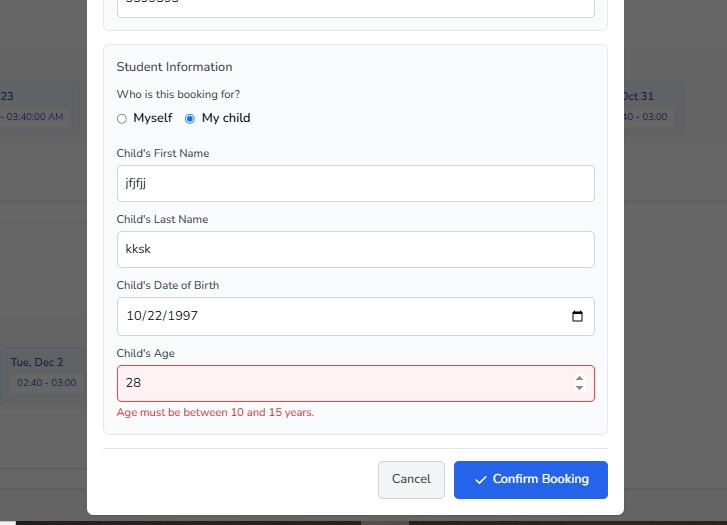Viewport: 727px width, 525px height.
Task: Click the Child's Age number field
Action: click(x=340, y=384)
